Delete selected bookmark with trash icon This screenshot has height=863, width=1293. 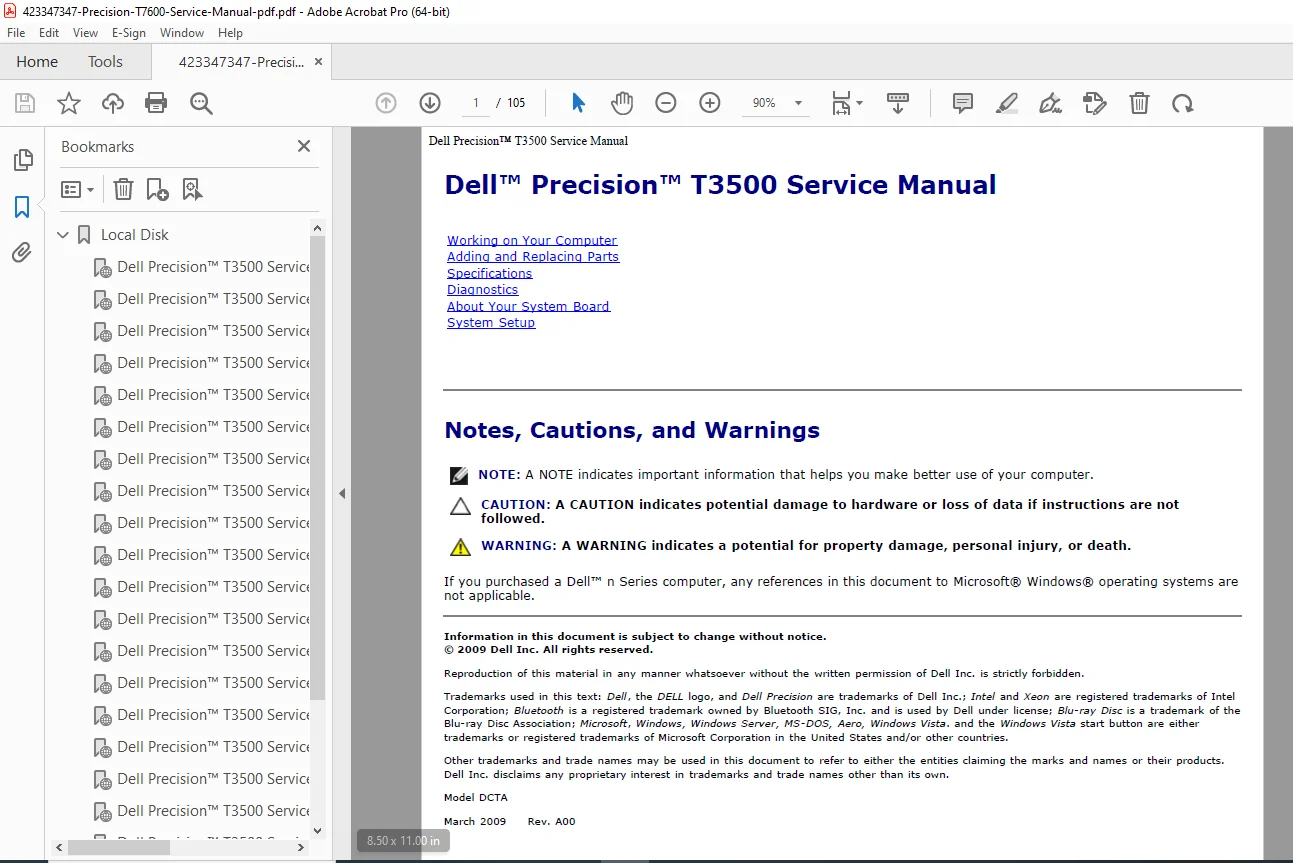point(123,189)
